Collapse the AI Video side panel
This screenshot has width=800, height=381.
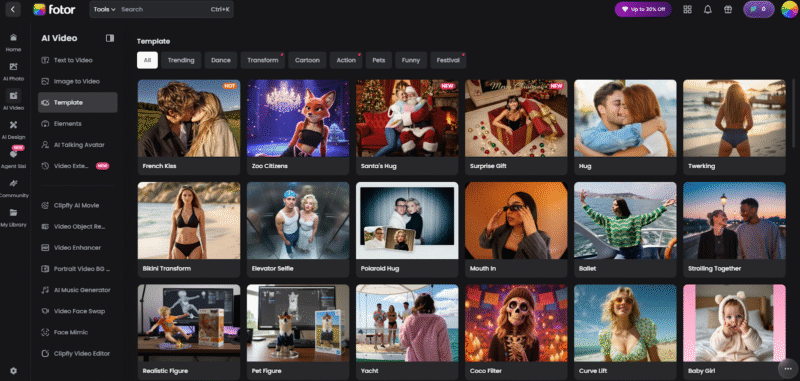tap(110, 38)
